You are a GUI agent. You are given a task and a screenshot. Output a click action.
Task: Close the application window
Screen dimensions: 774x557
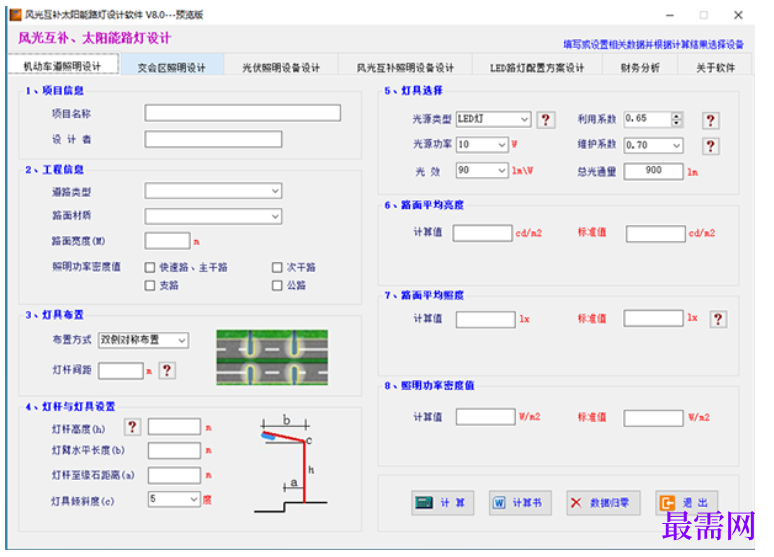[x=738, y=15]
